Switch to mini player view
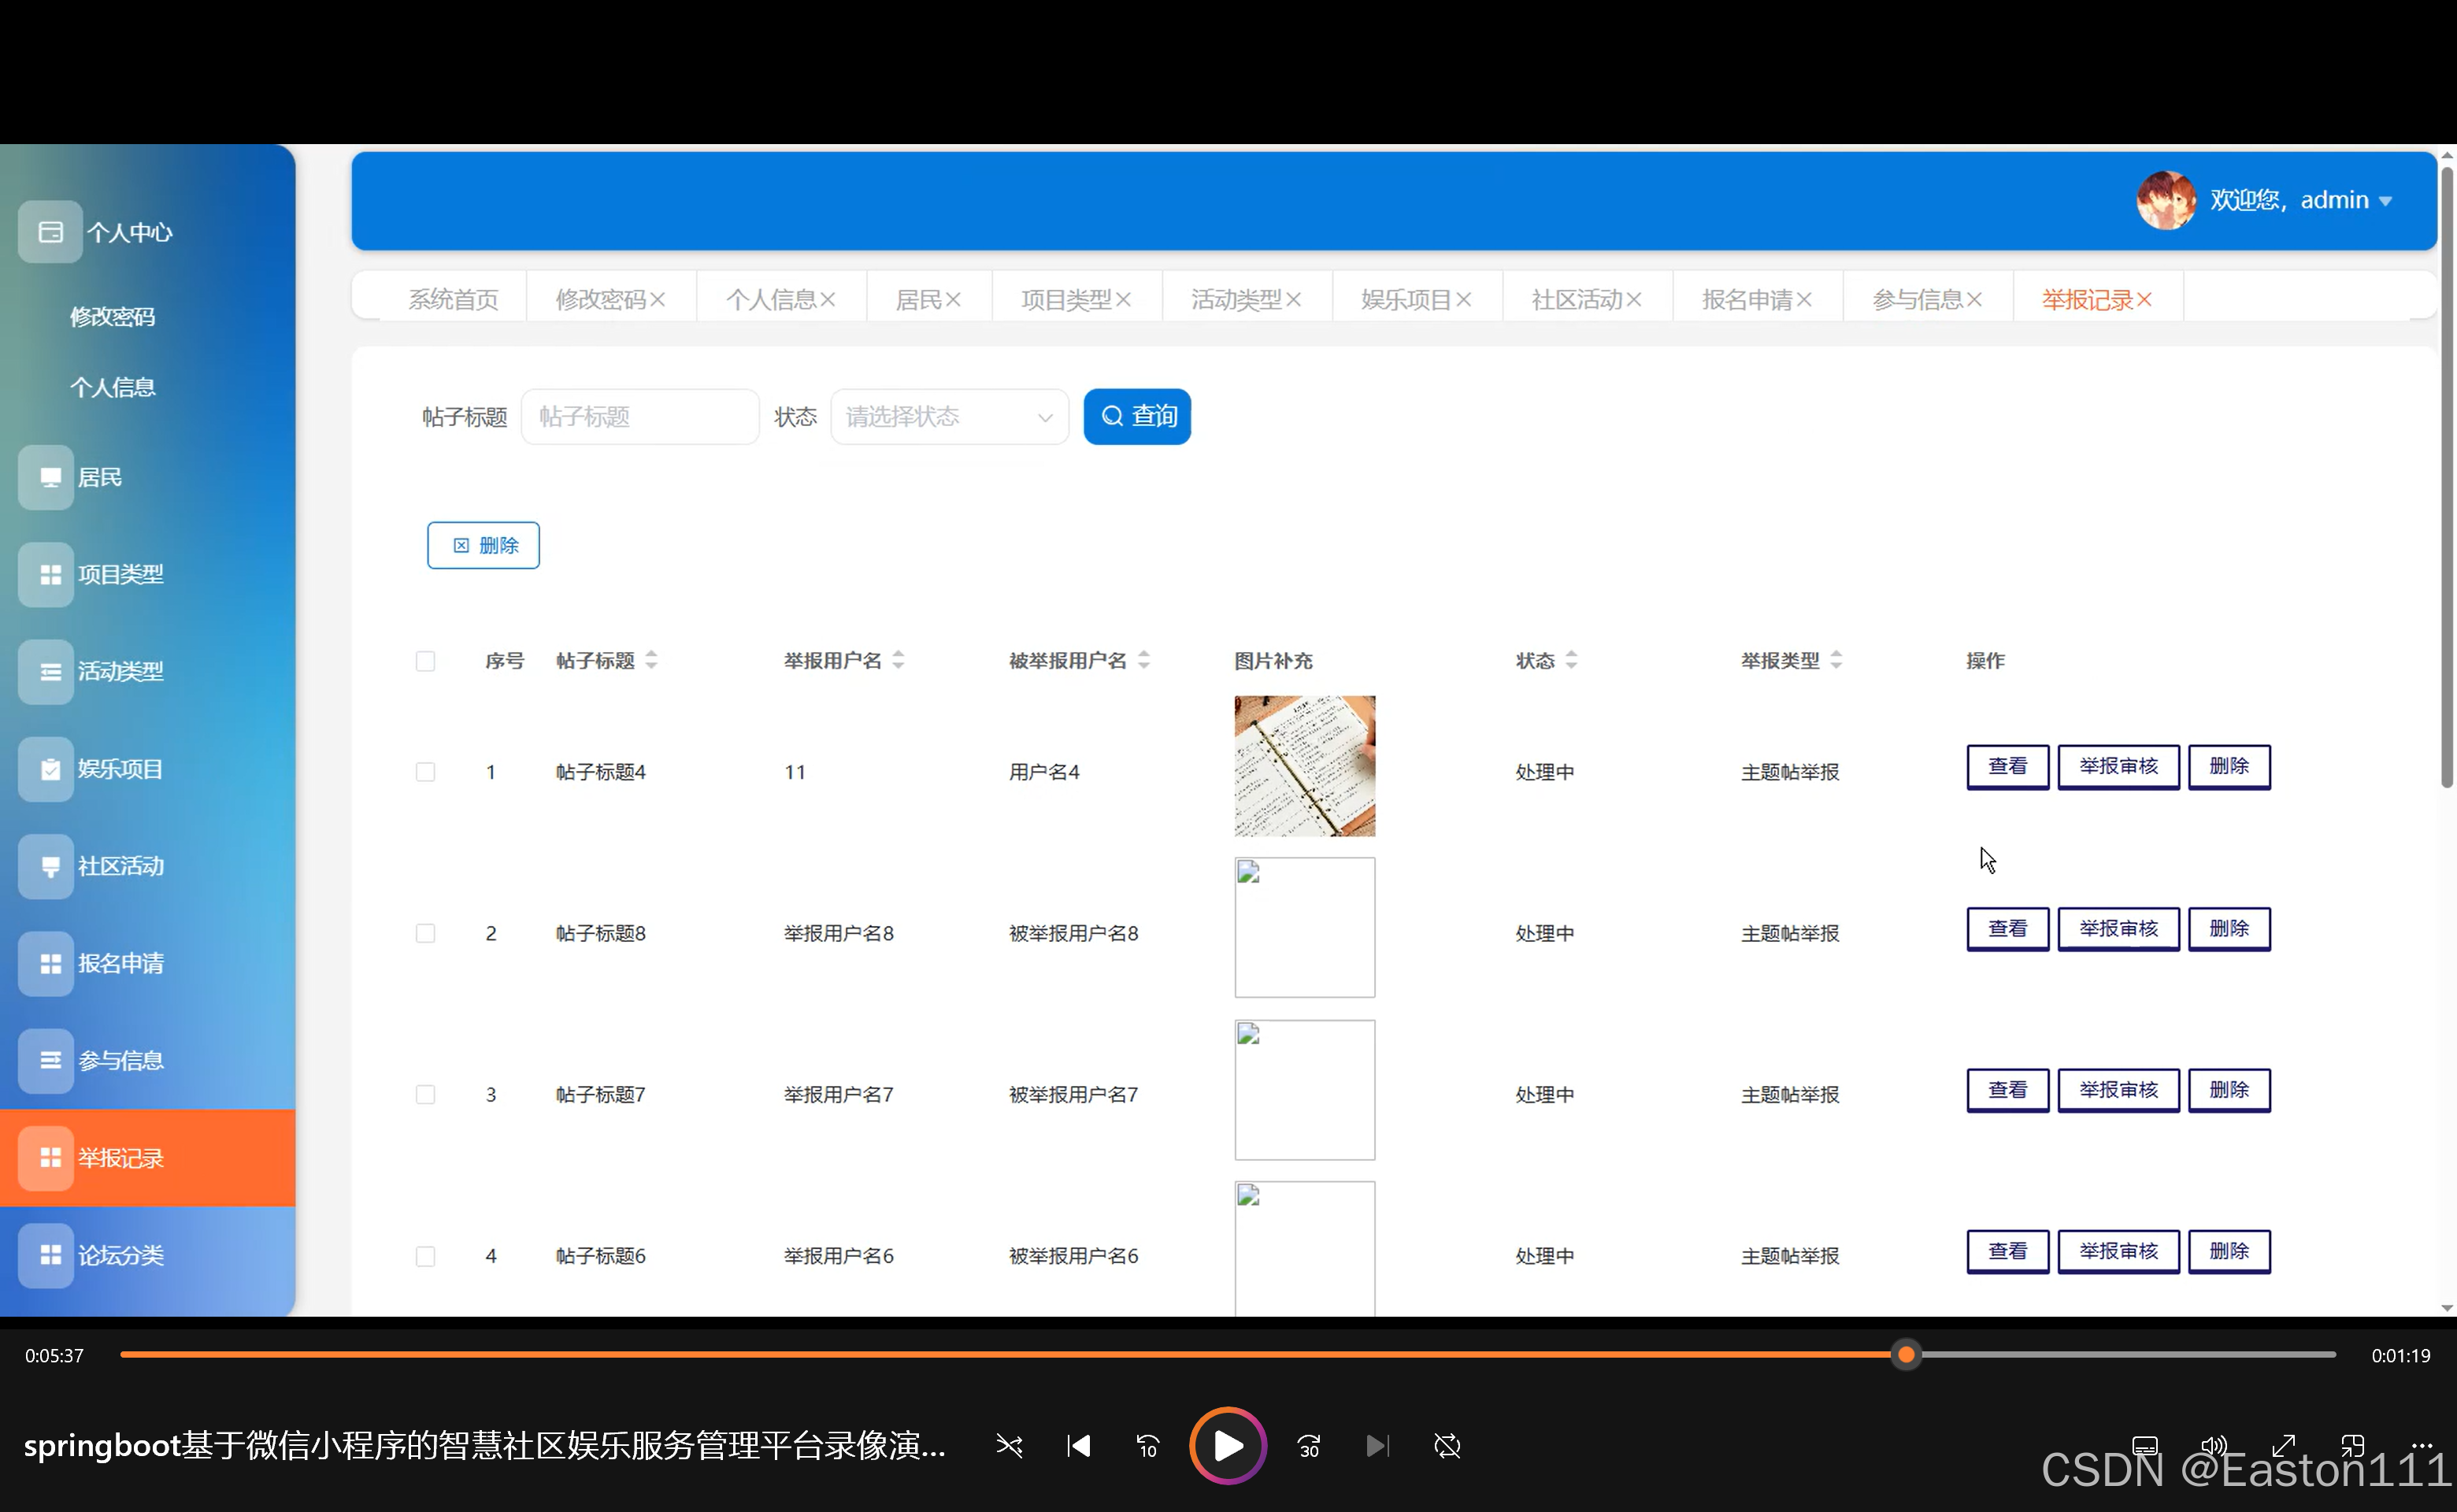This screenshot has height=1512, width=2457. (x=2352, y=1446)
